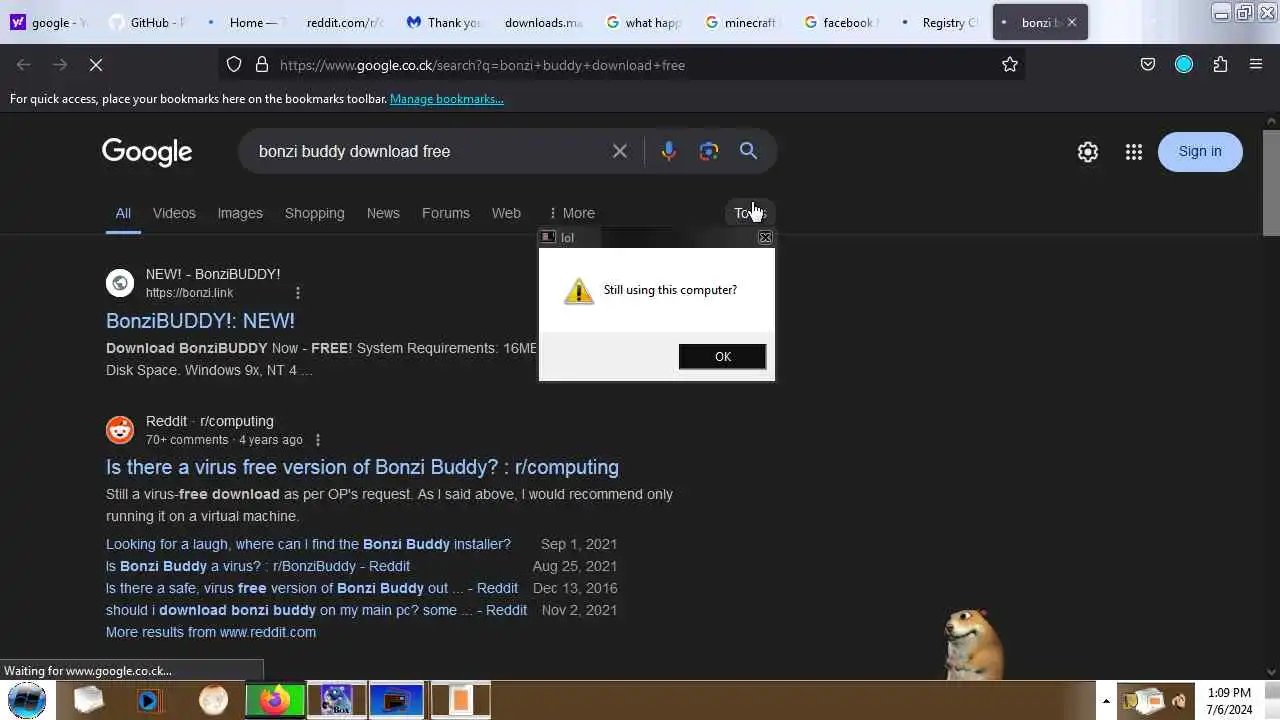
Task: Click the page vertical scrollbar thumb
Action: click(x=1271, y=183)
